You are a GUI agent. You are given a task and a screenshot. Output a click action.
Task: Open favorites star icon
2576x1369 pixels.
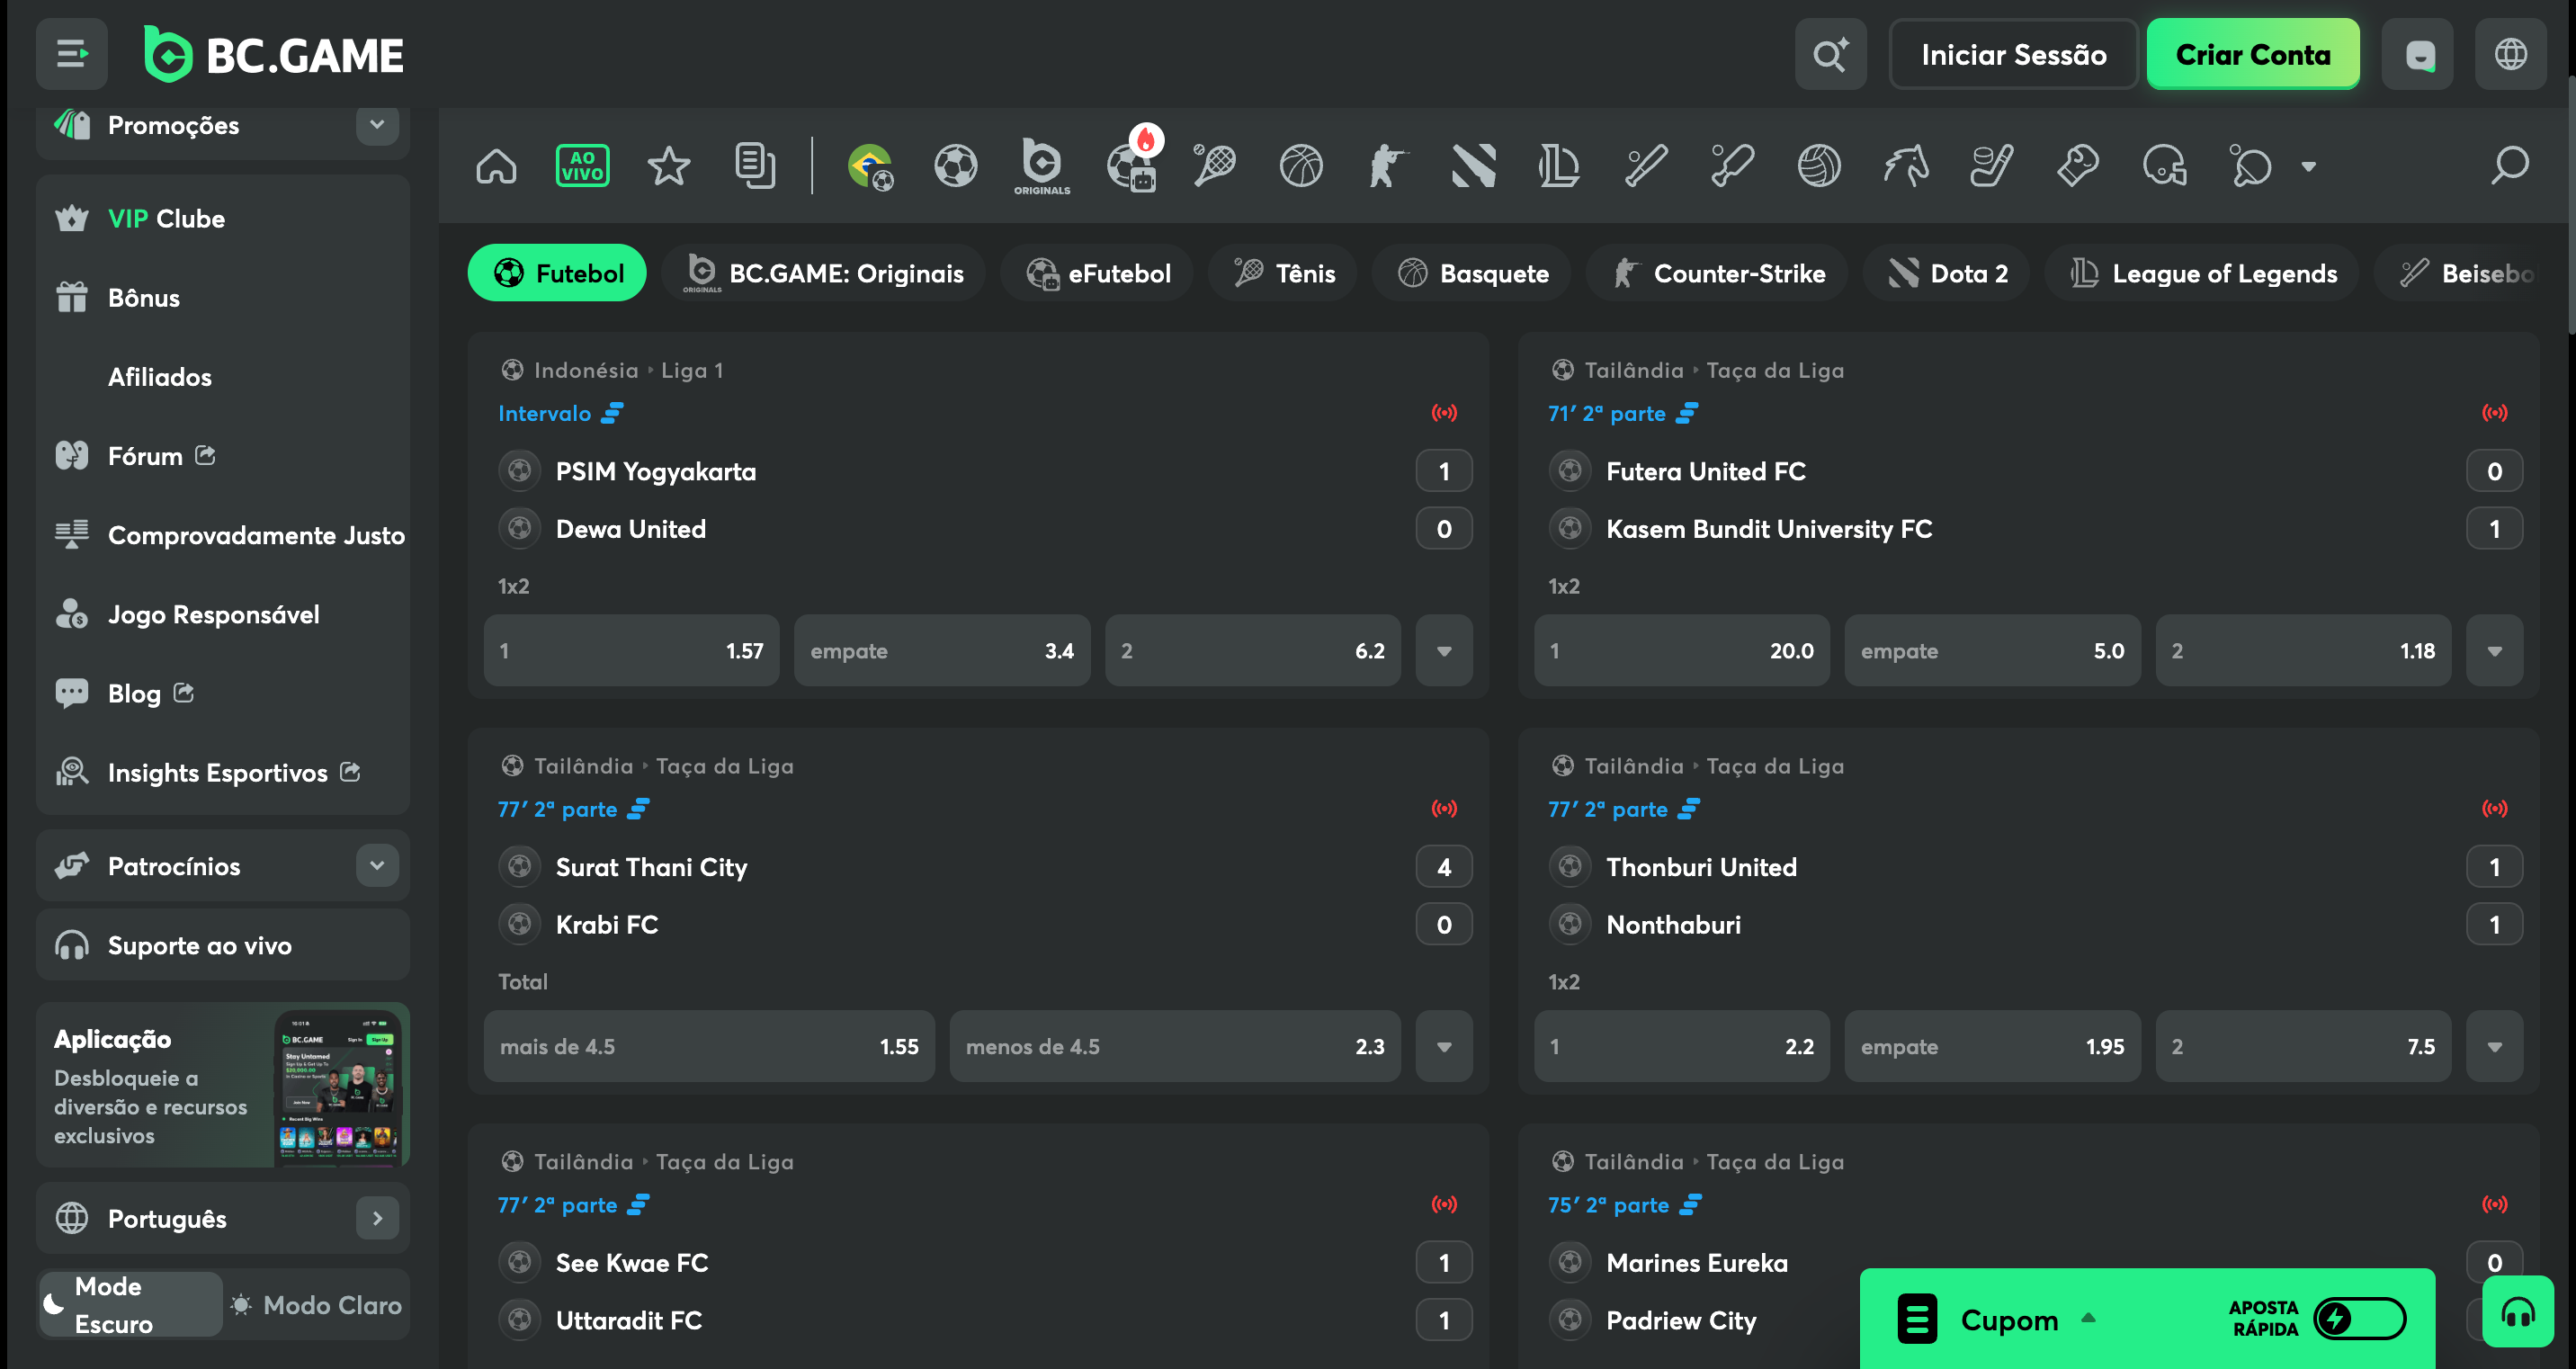(668, 166)
